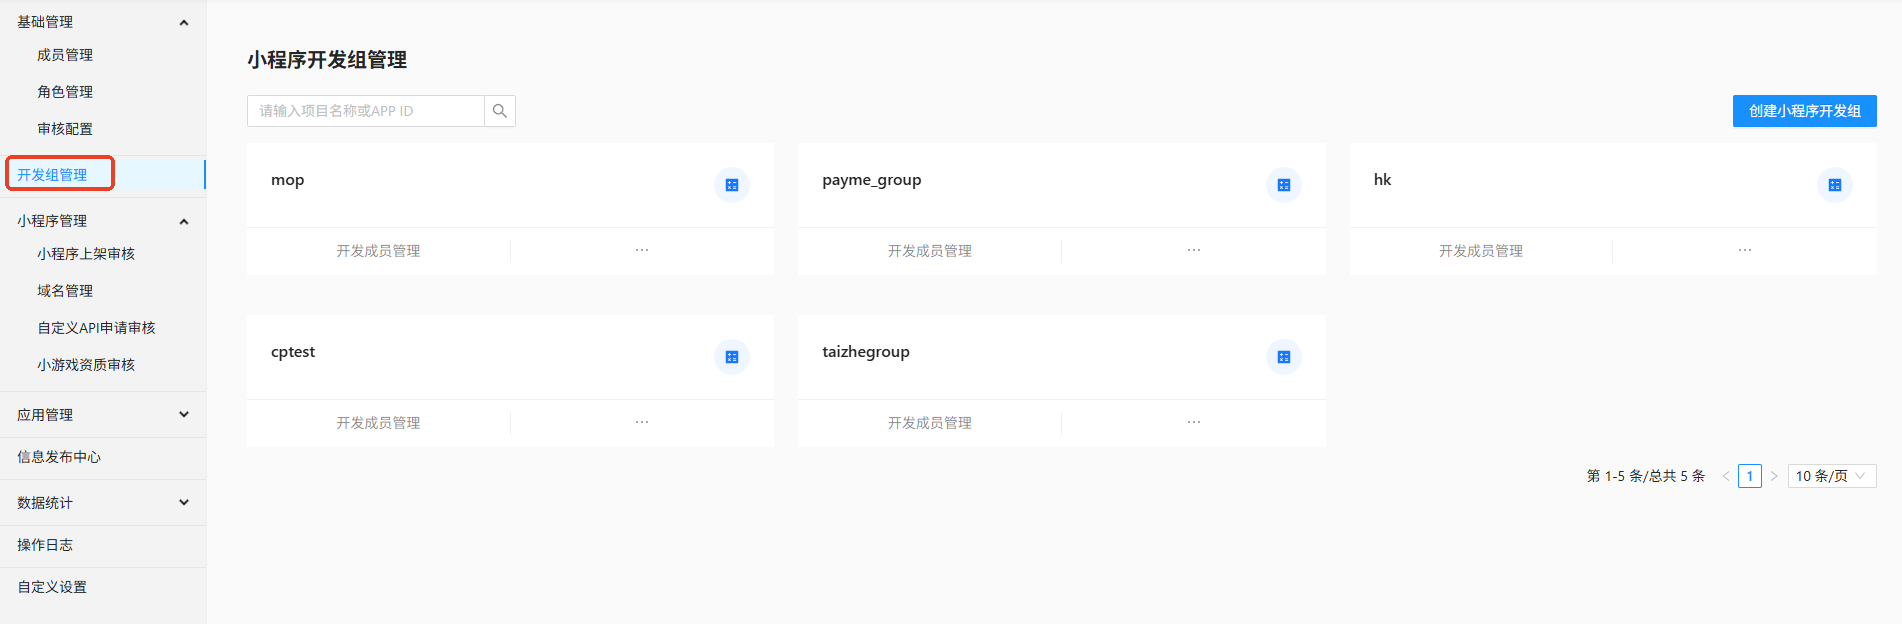This screenshot has width=1902, height=624.
Task: Select page 1 in pagination
Action: point(1750,476)
